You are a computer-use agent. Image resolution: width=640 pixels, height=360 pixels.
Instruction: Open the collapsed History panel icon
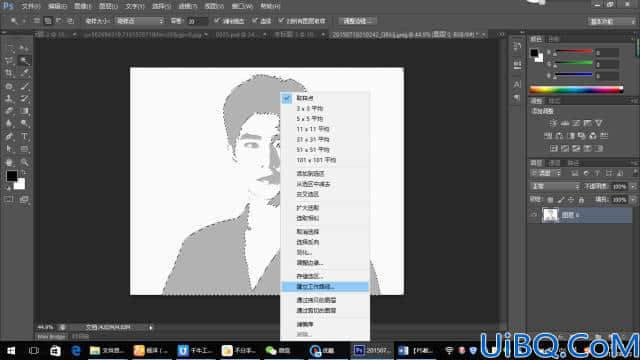point(517,47)
